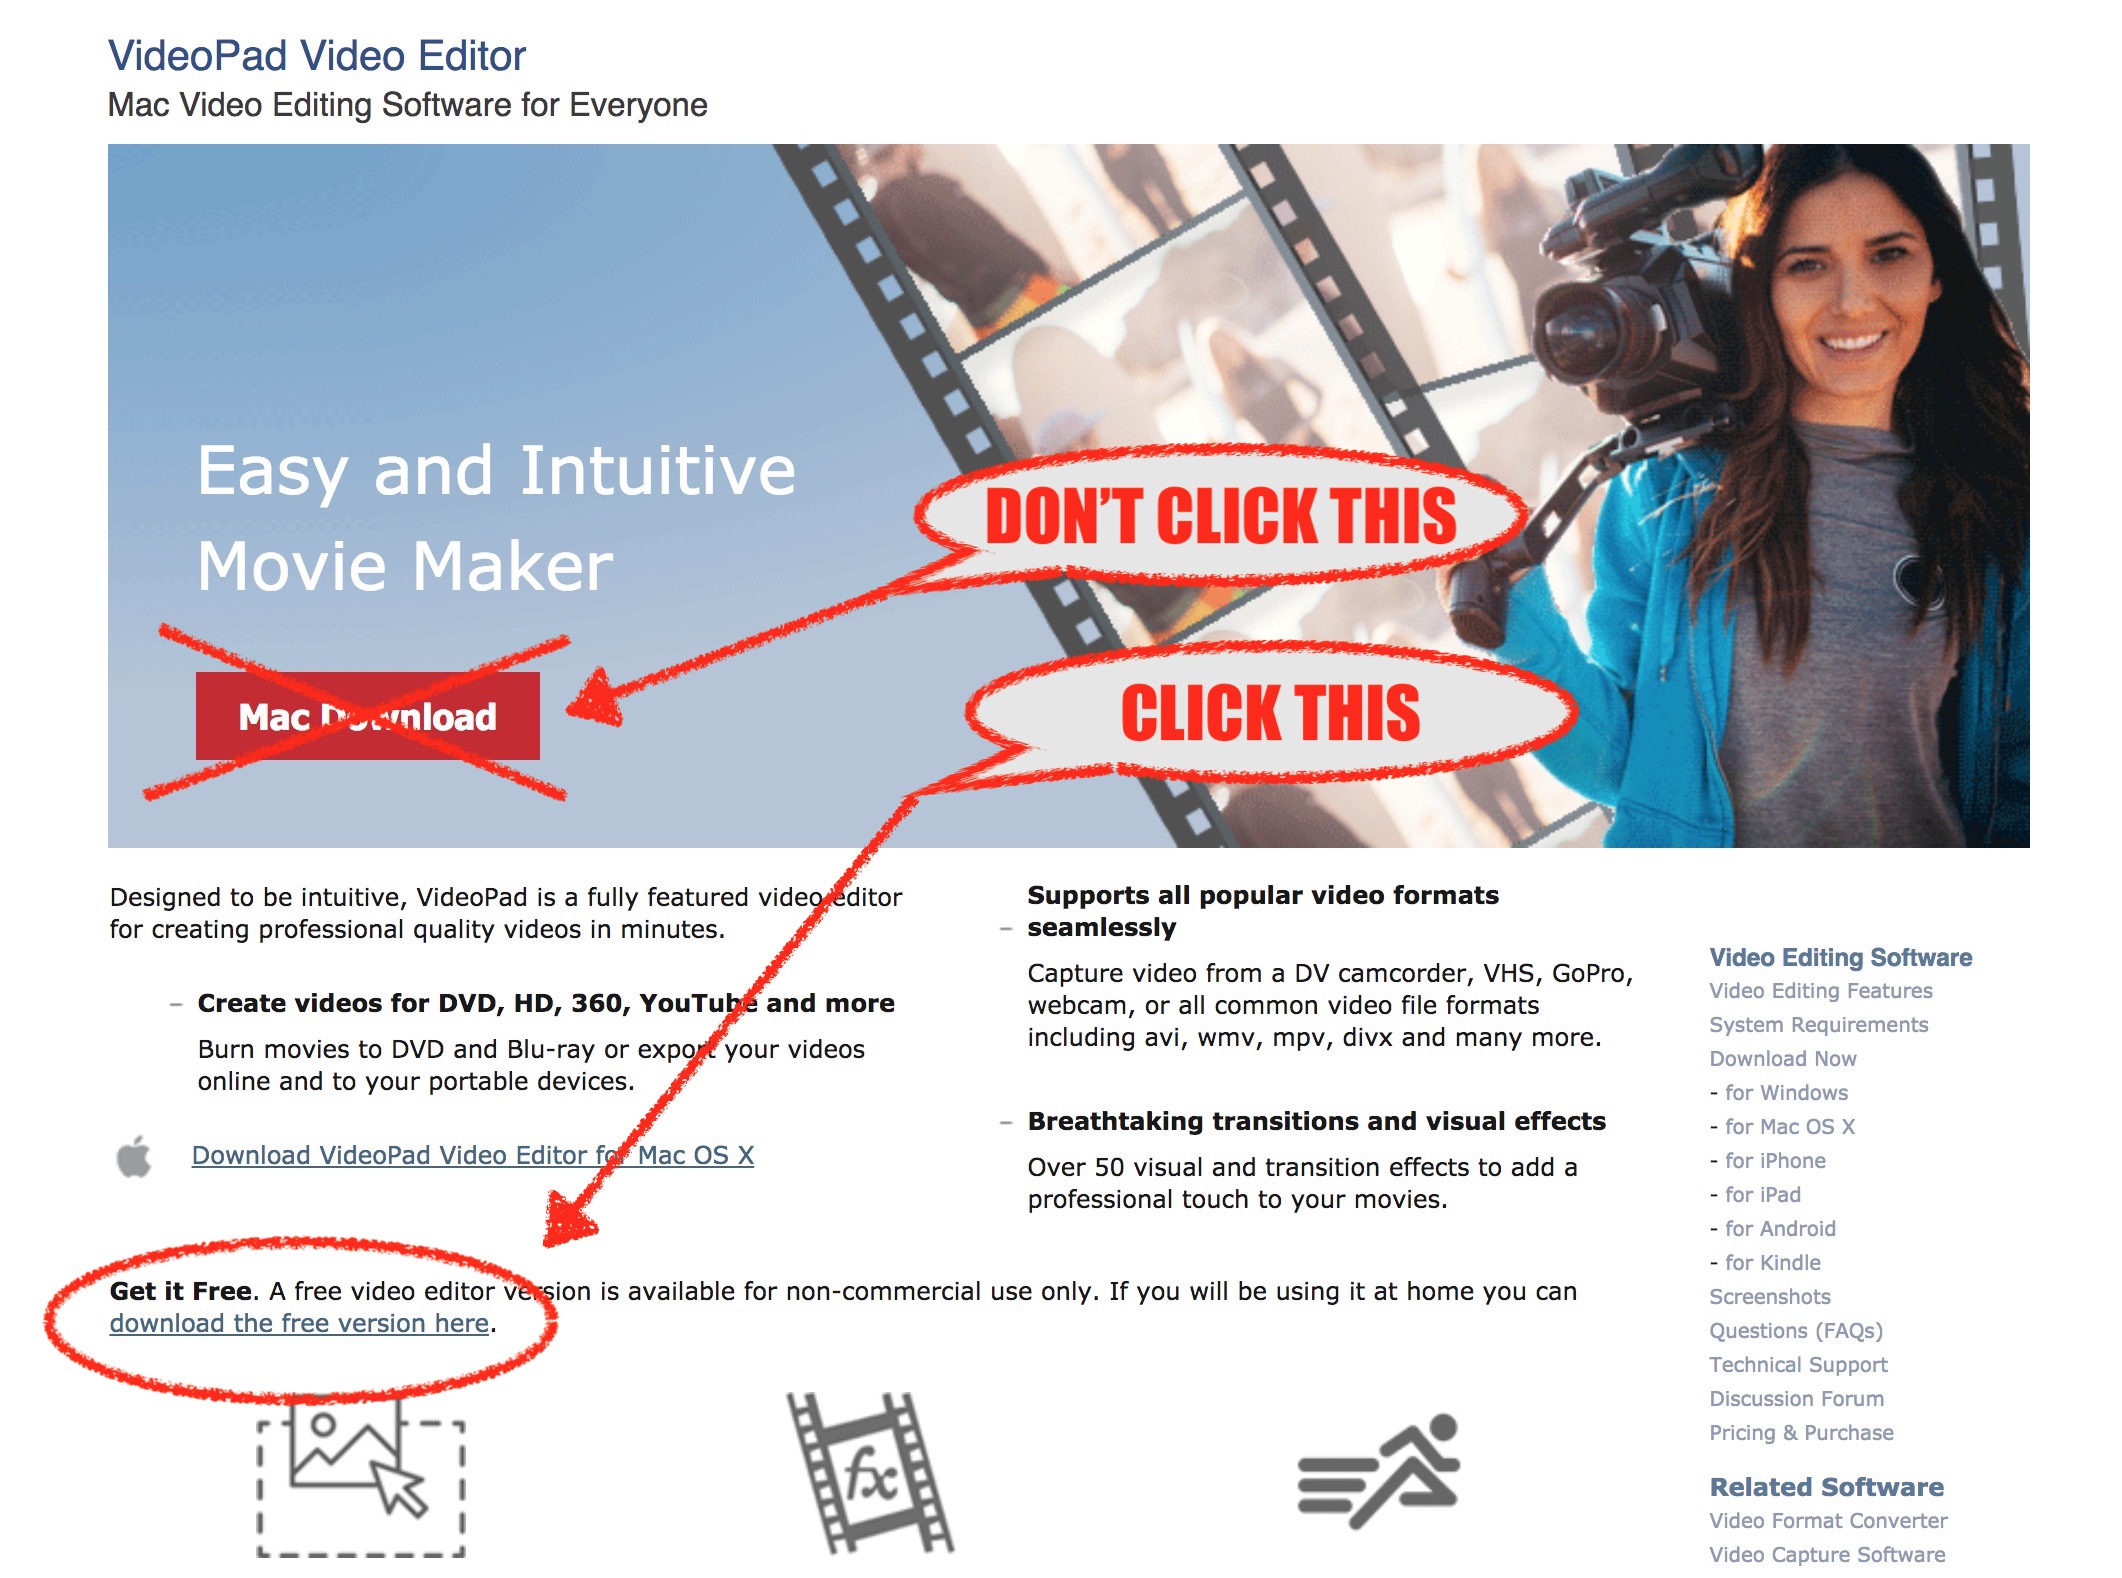Choose the for iPad download link

tap(1763, 1194)
